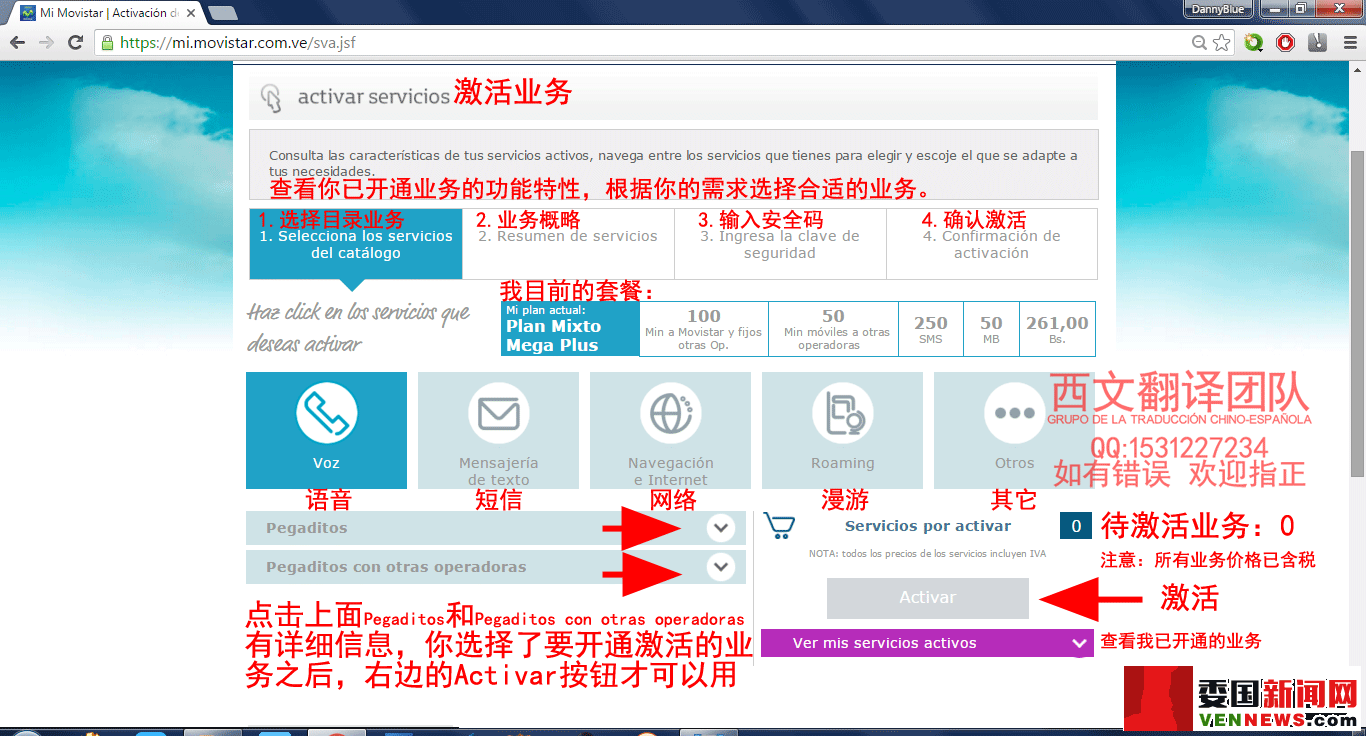Click the green padlock security icon
The width and height of the screenshot is (1366, 736).
[x=108, y=43]
